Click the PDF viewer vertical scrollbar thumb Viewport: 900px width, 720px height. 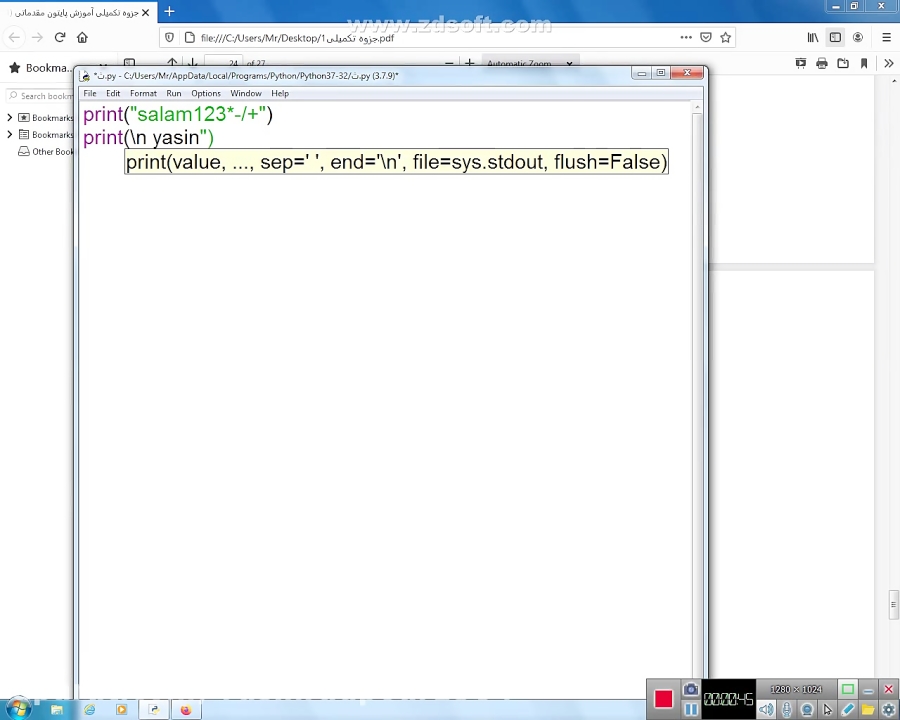893,605
